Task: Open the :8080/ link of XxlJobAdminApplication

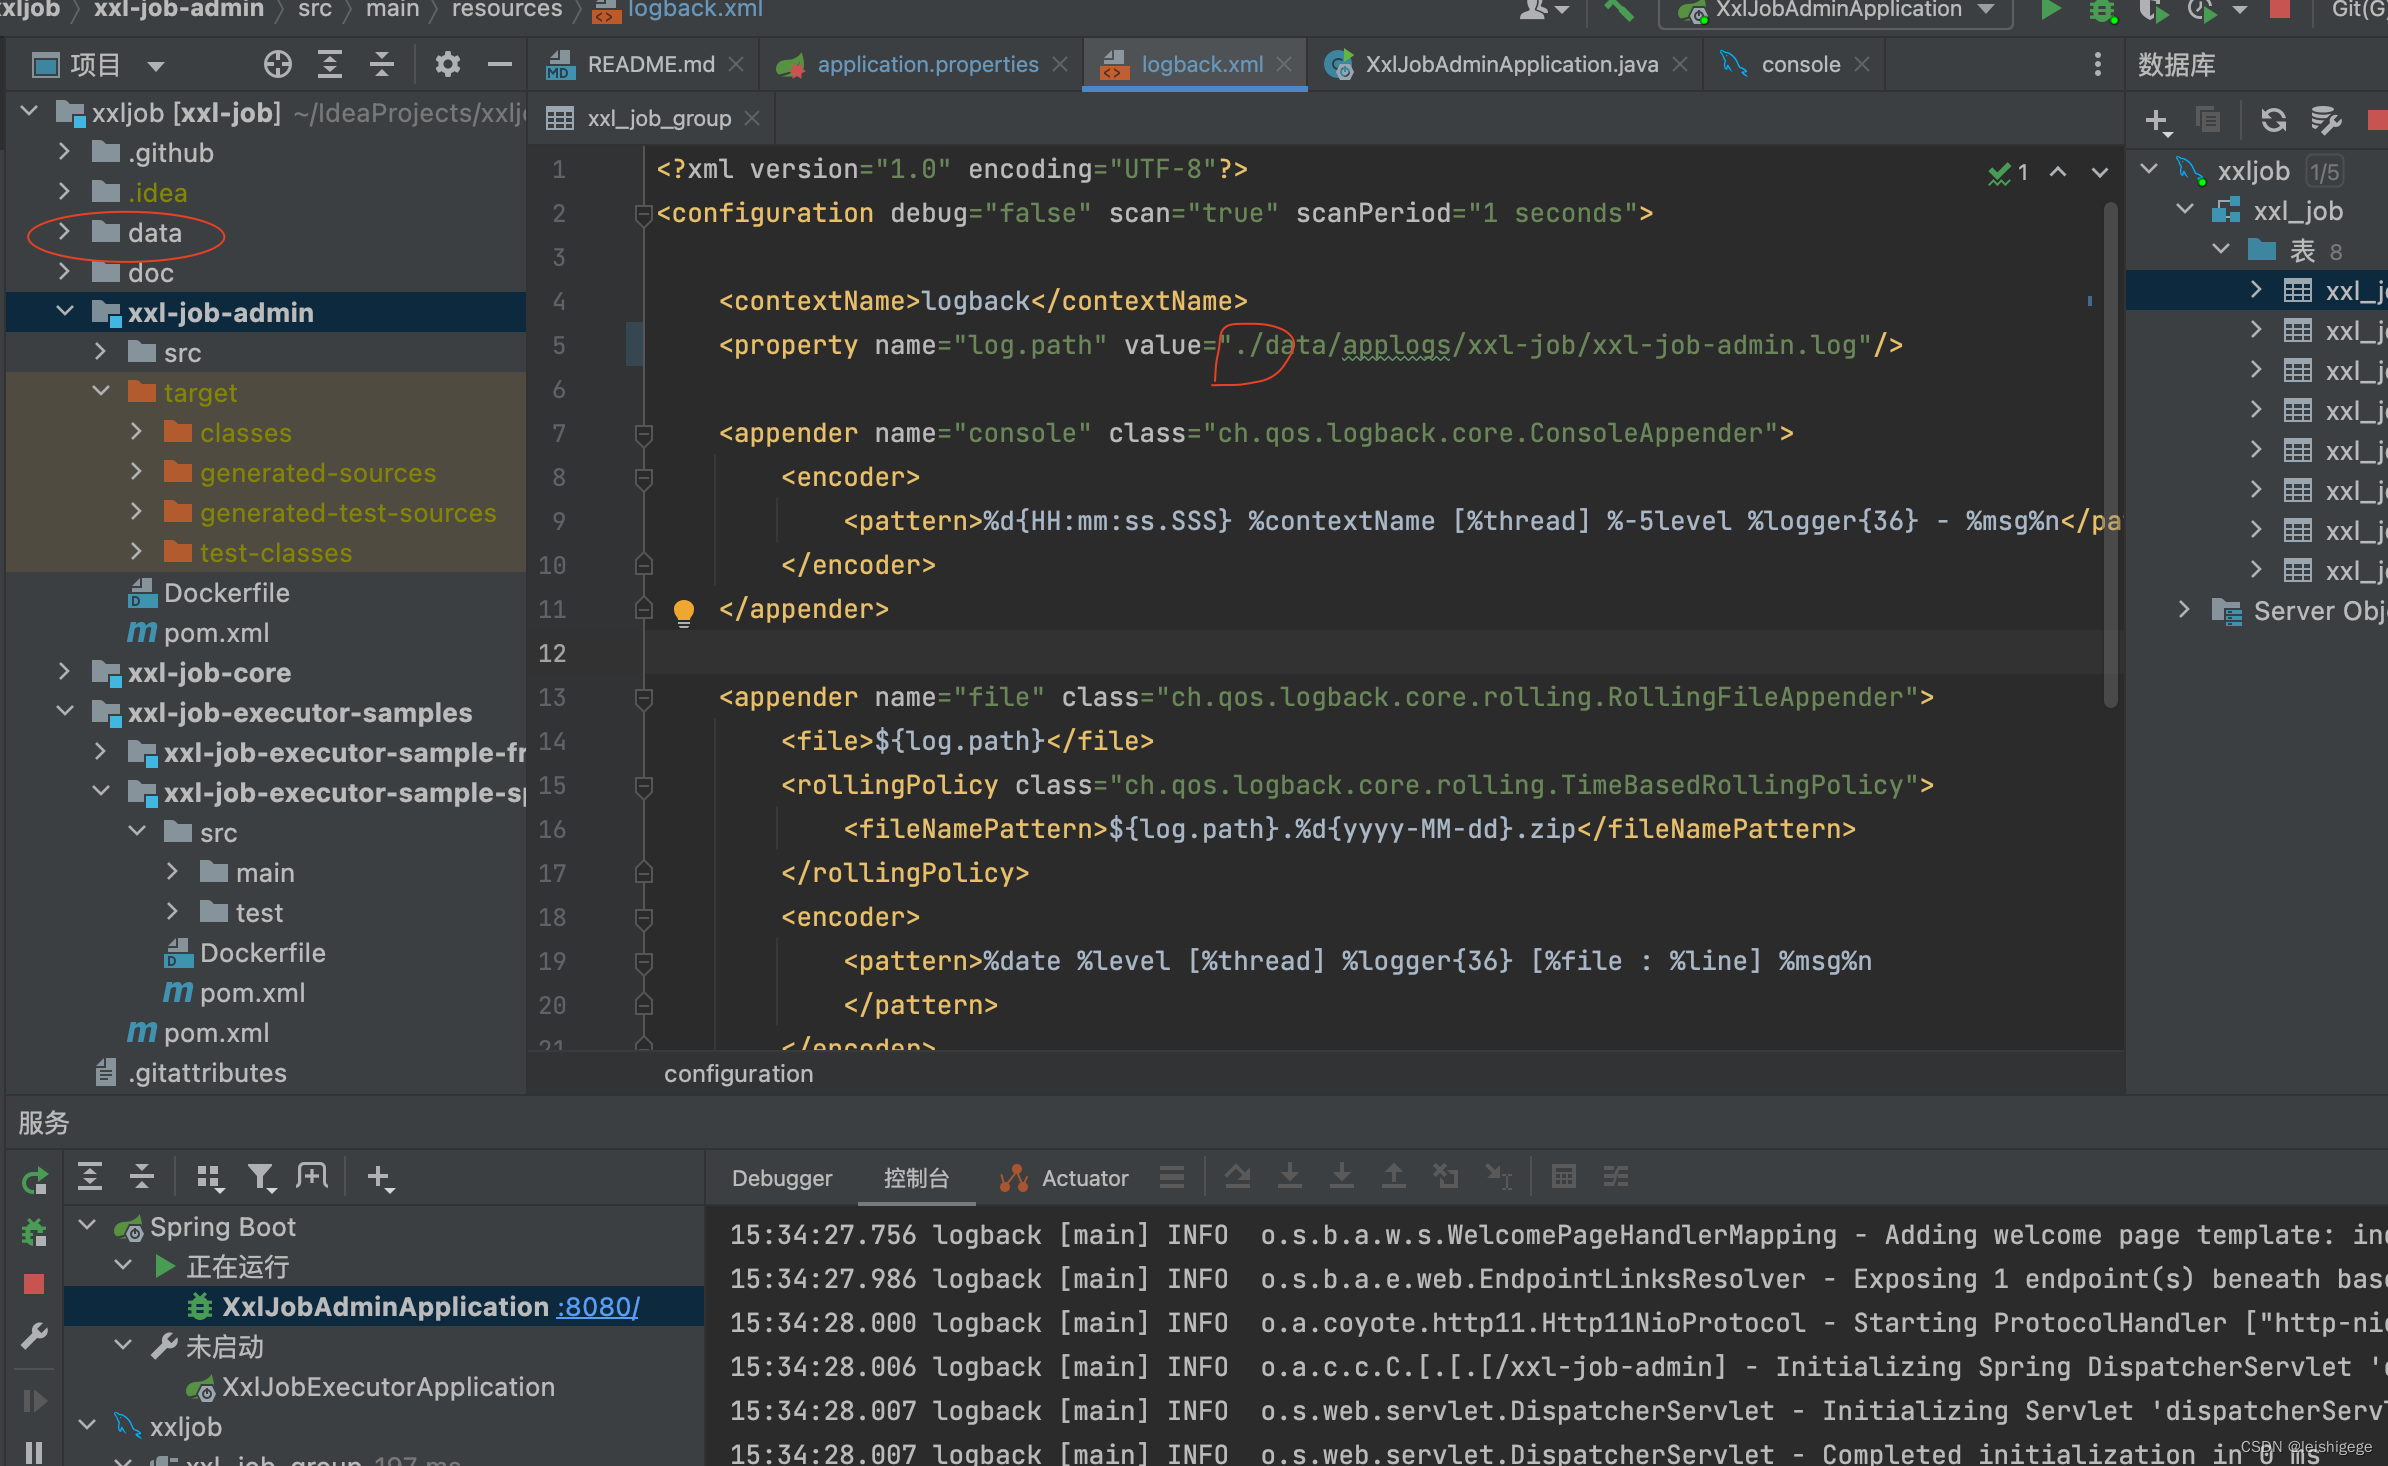Action: coord(598,1307)
